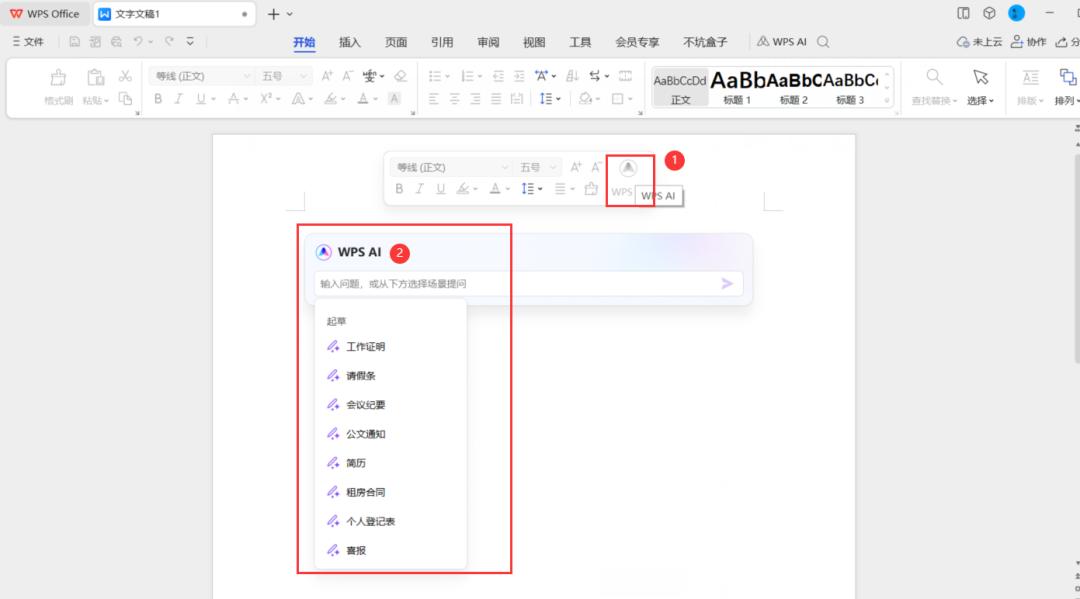Click the bulleted list icon
Viewport: 1080px width, 599px height.
click(x=433, y=74)
